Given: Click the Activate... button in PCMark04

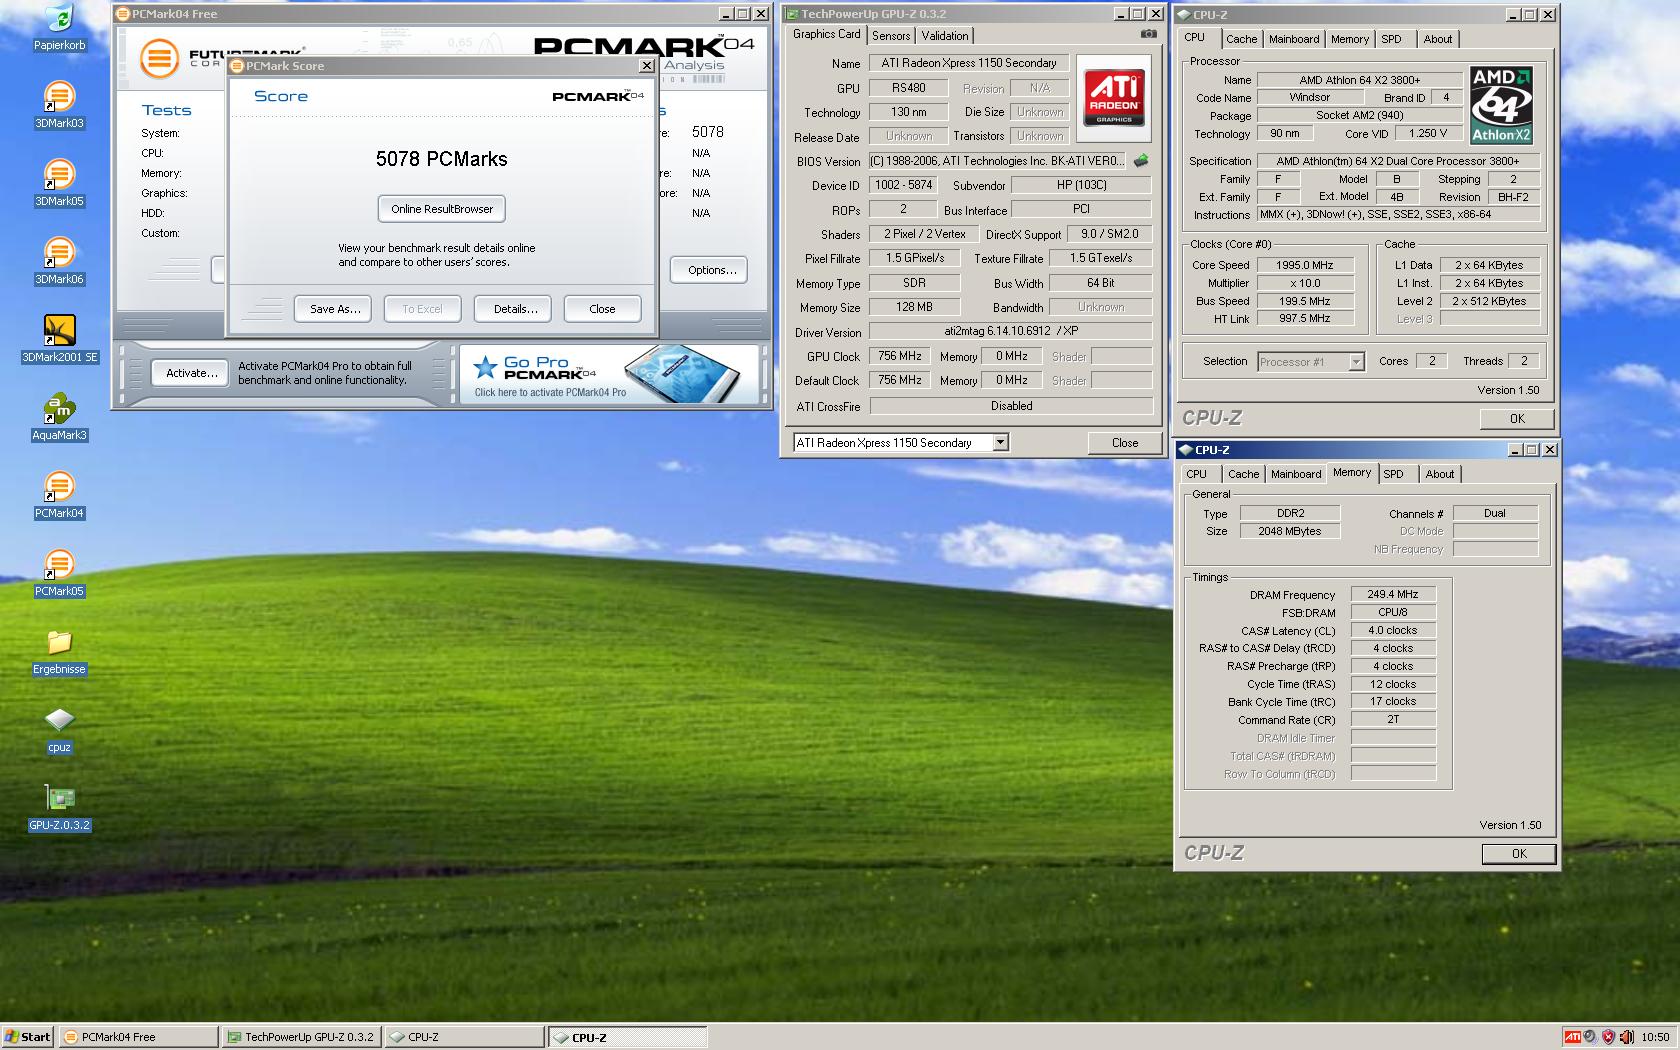Looking at the screenshot, I should (x=191, y=373).
